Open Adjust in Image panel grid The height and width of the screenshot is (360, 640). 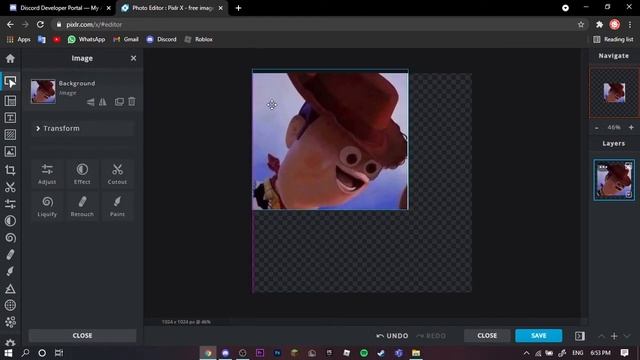pos(47,174)
